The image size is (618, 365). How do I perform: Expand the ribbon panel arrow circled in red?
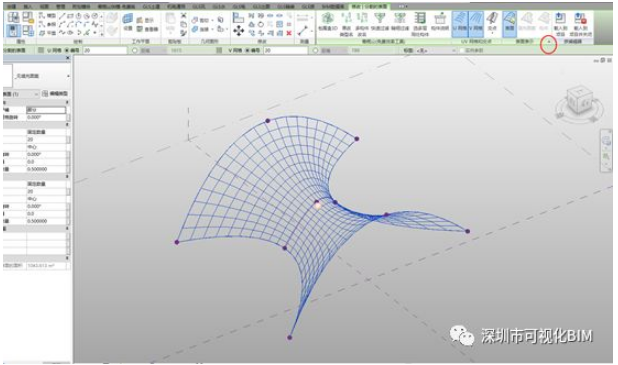[x=549, y=42]
